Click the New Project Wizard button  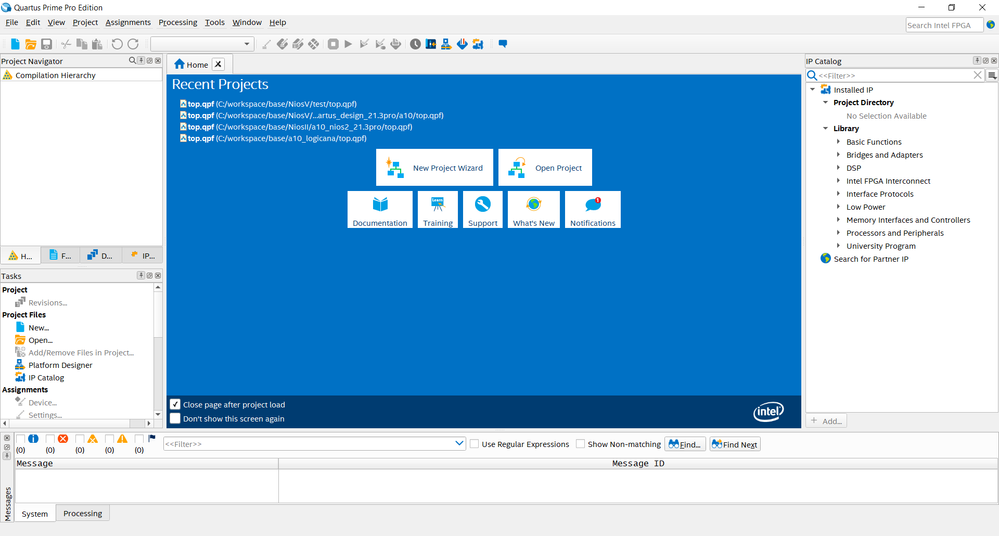click(x=435, y=168)
